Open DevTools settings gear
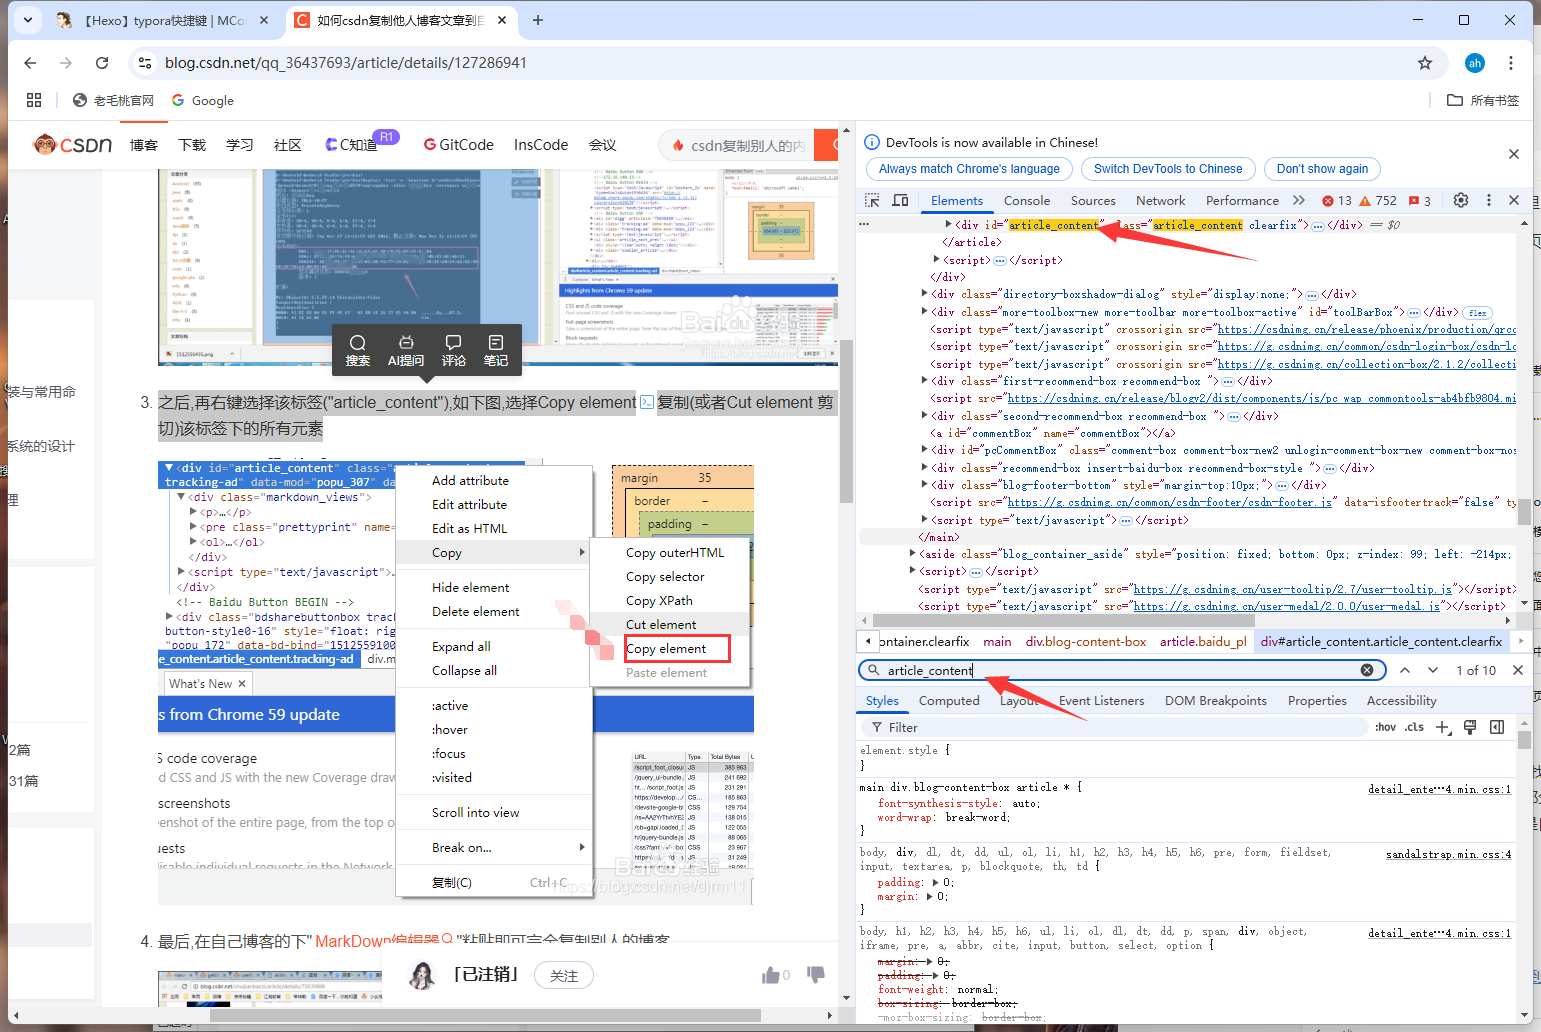This screenshot has width=1541, height=1032. tap(1461, 200)
